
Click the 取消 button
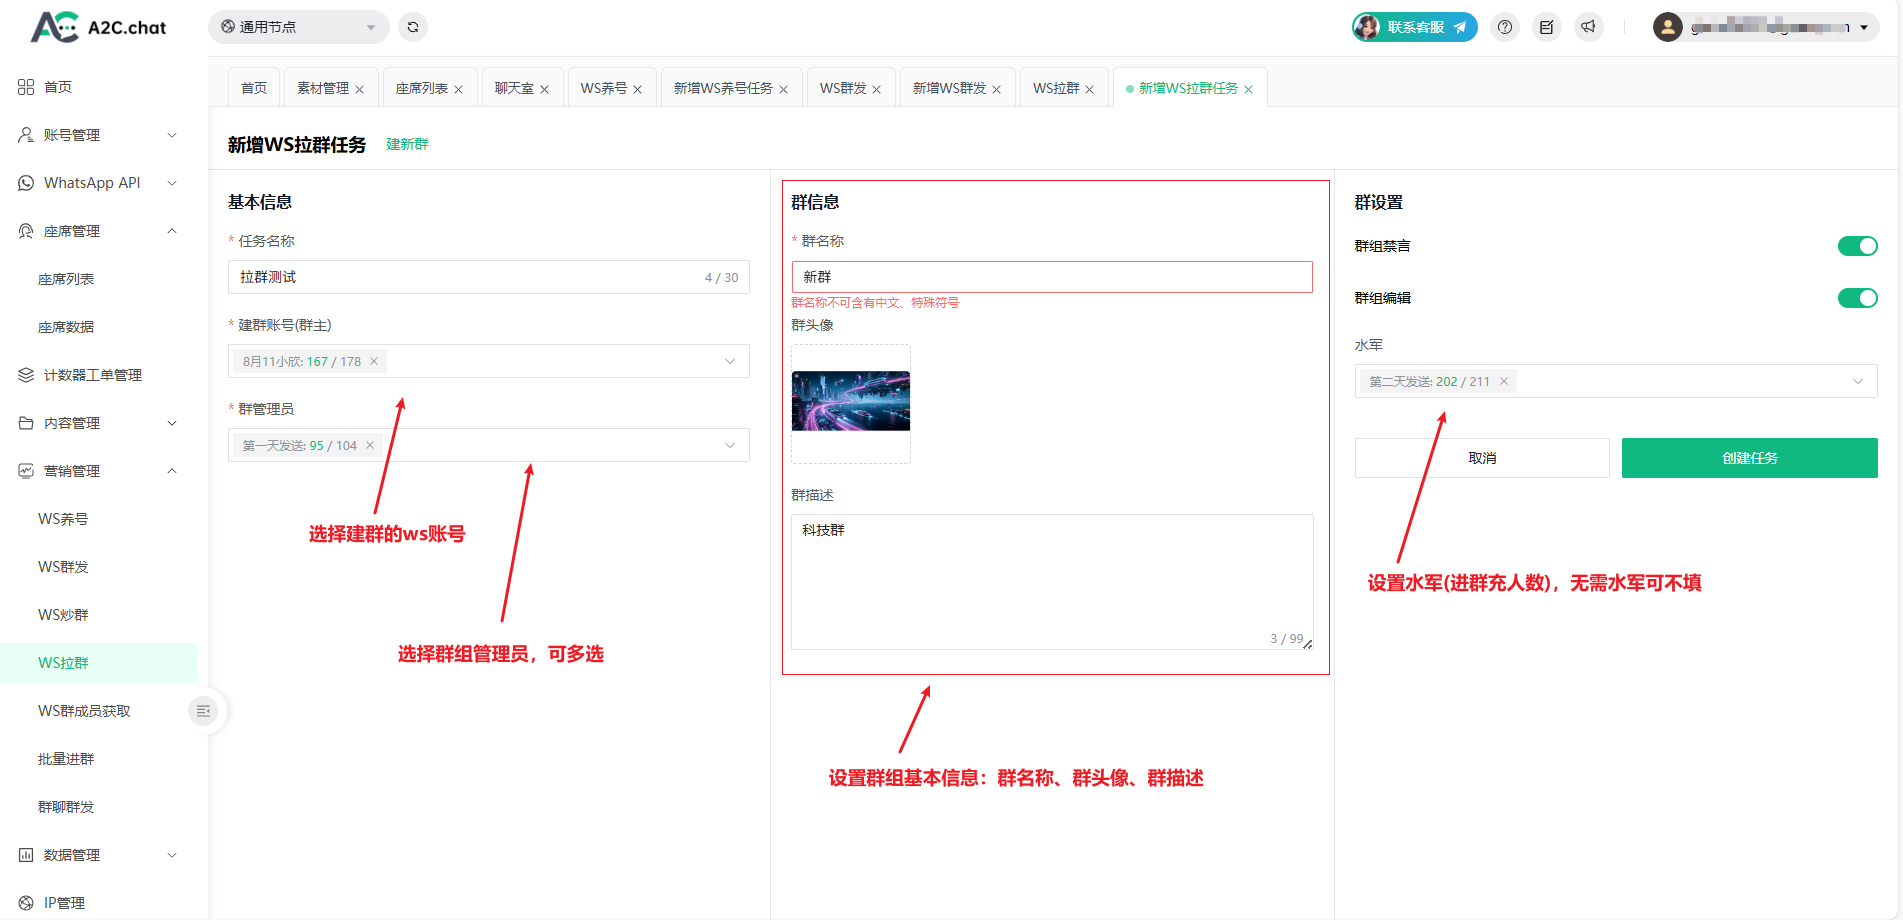click(x=1482, y=458)
